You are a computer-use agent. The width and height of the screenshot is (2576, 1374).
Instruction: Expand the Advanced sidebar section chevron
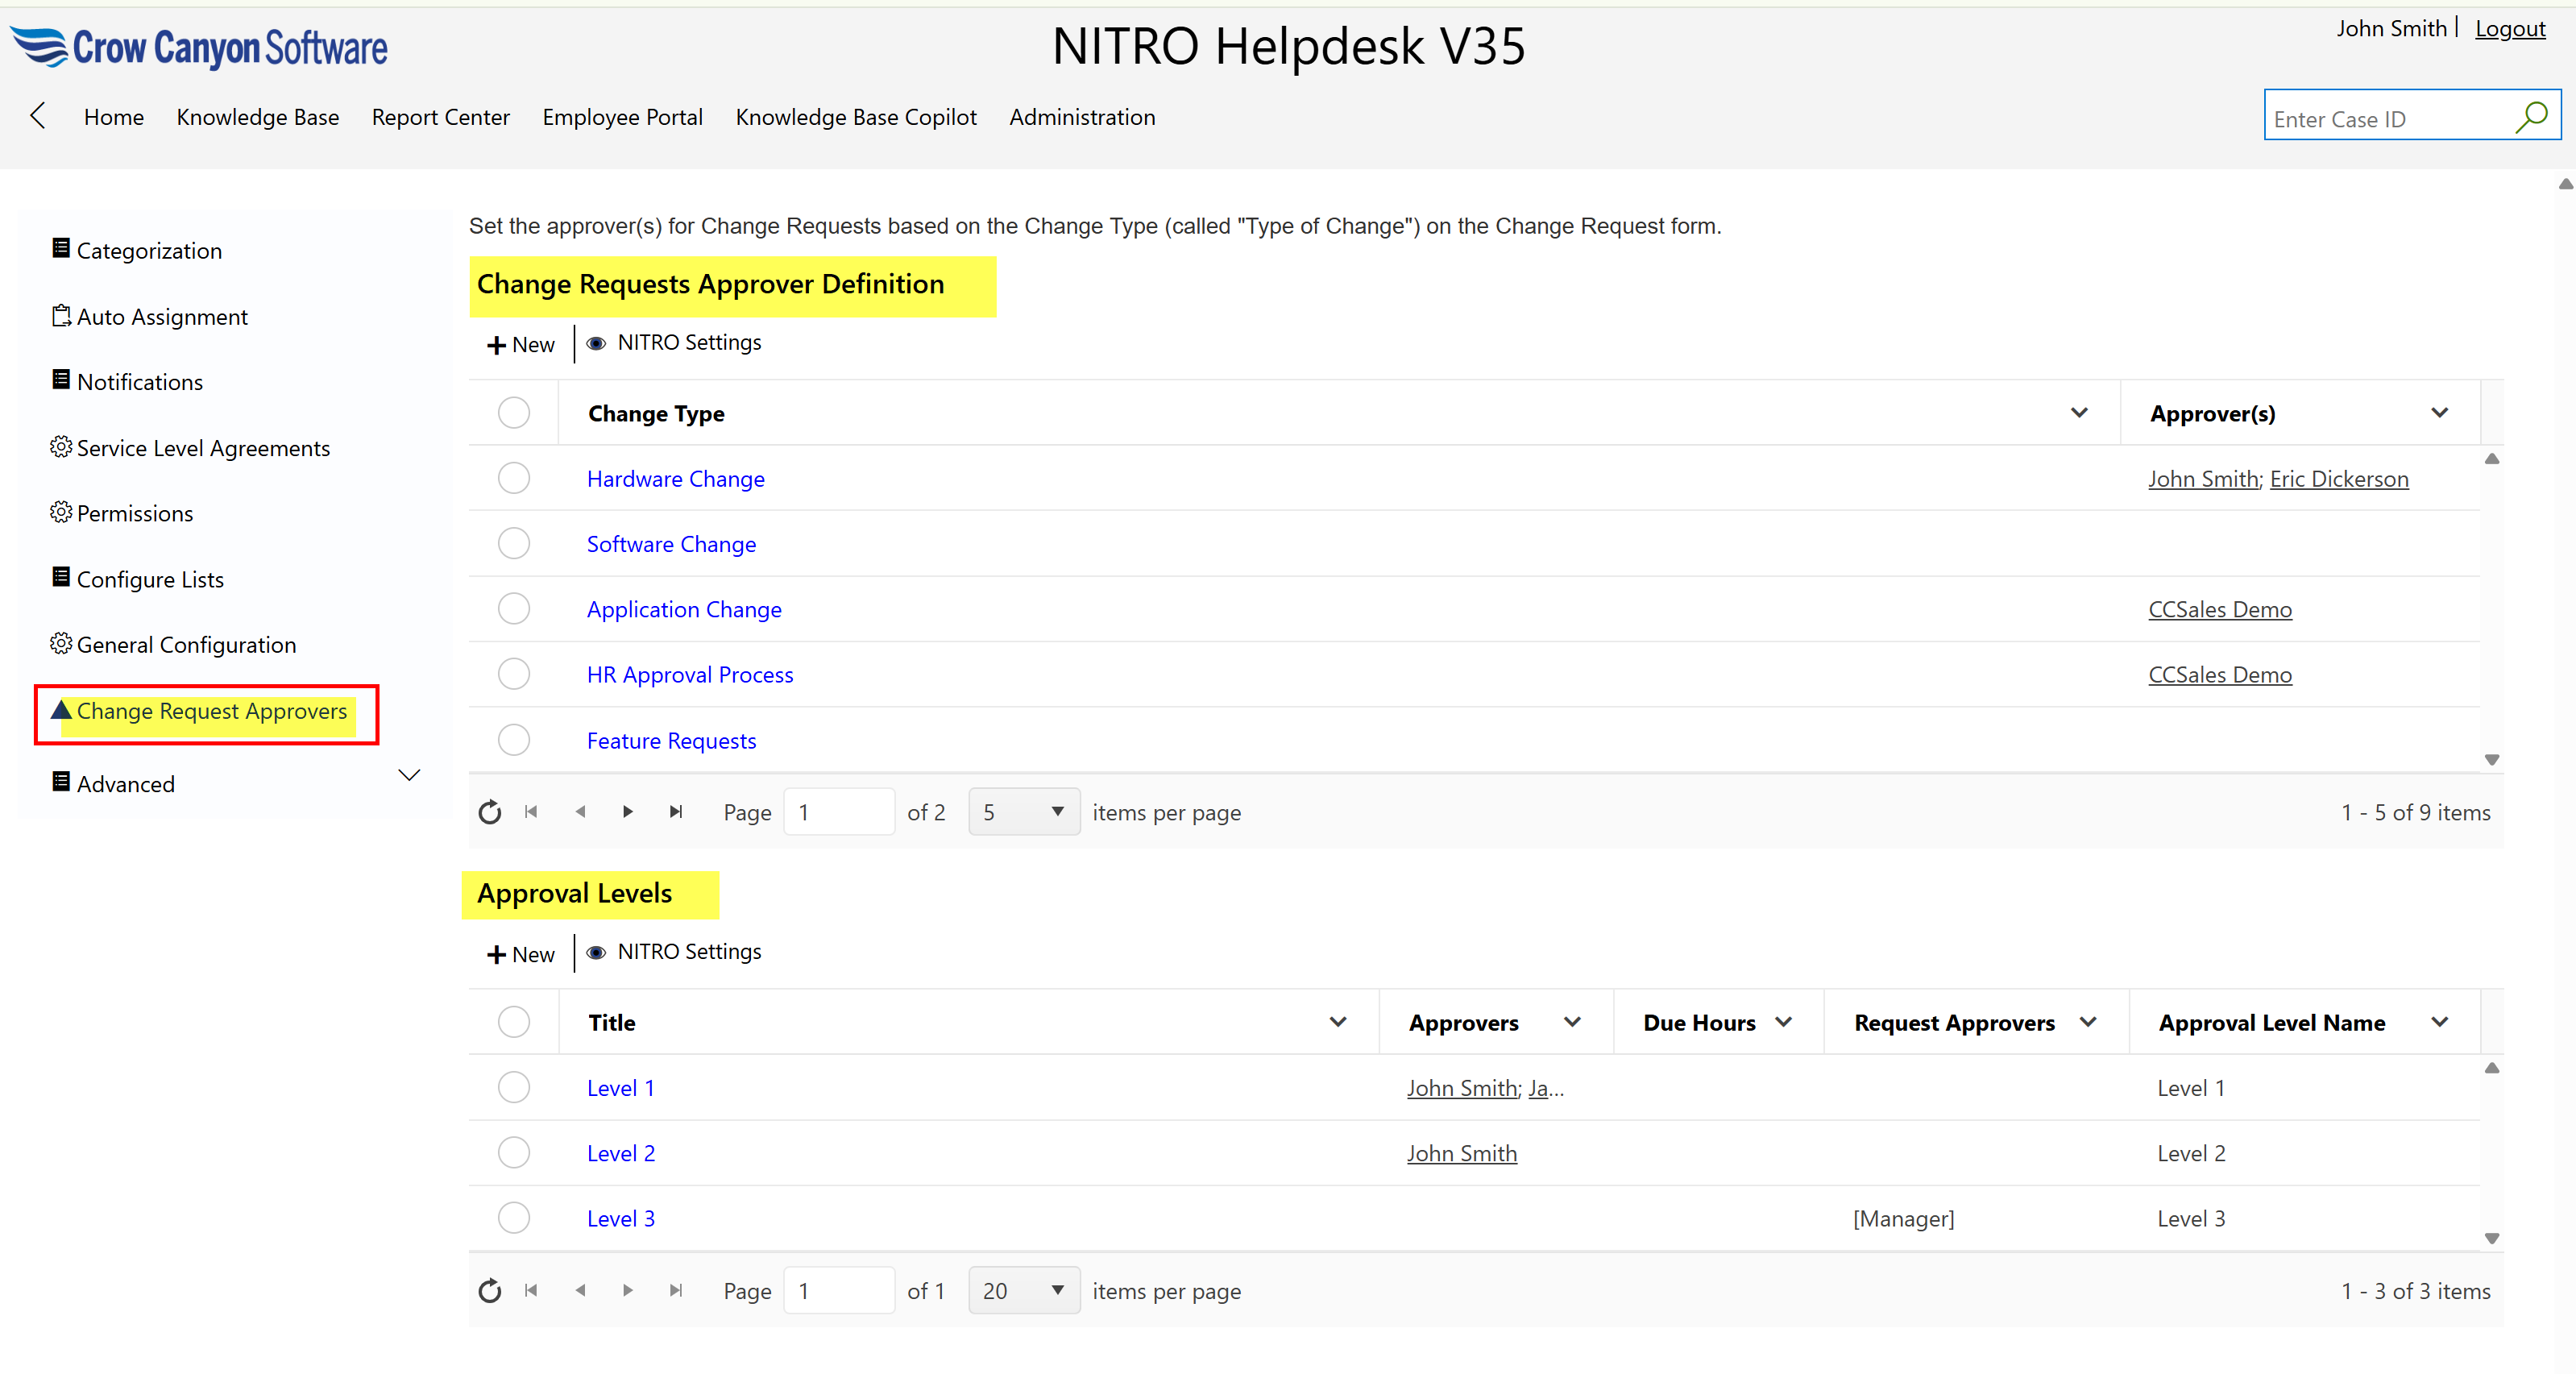[x=409, y=775]
